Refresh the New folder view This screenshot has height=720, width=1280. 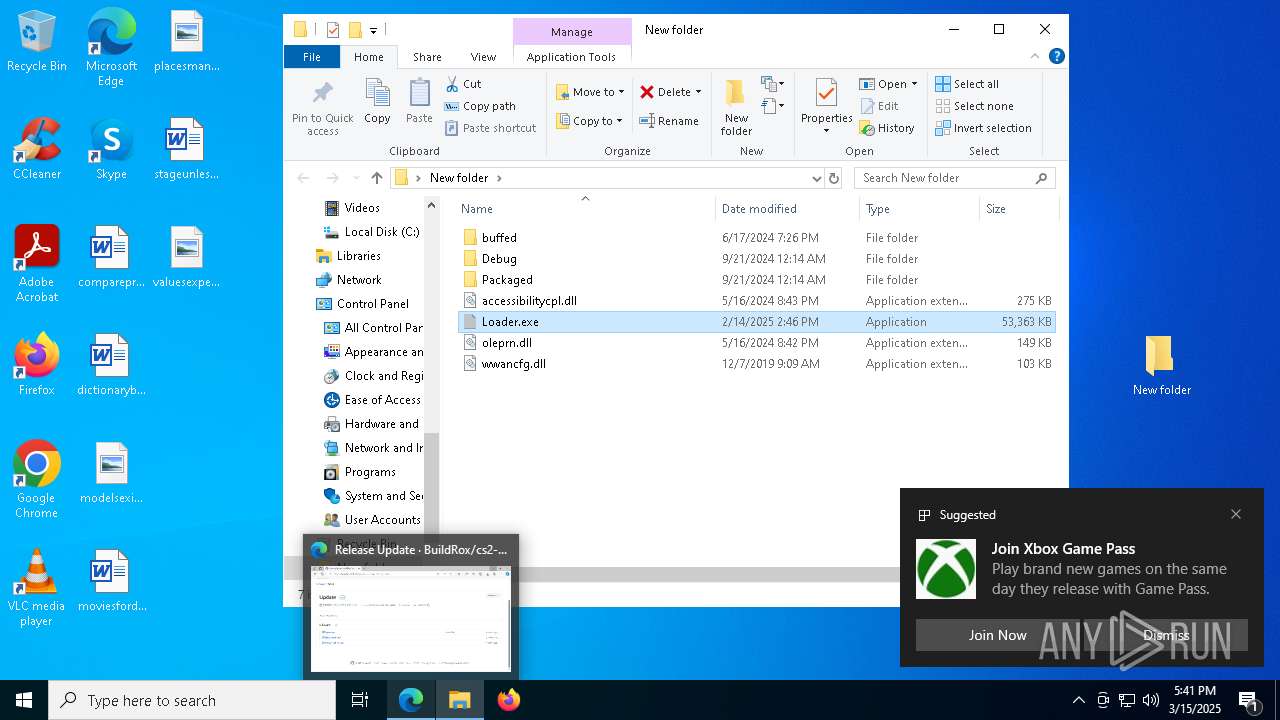pyautogui.click(x=834, y=178)
